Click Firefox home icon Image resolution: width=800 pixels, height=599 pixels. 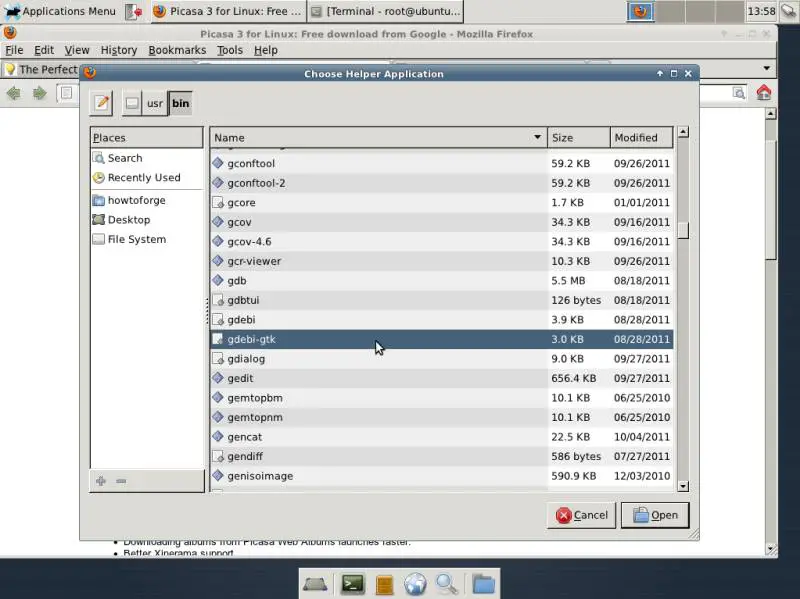(x=764, y=93)
